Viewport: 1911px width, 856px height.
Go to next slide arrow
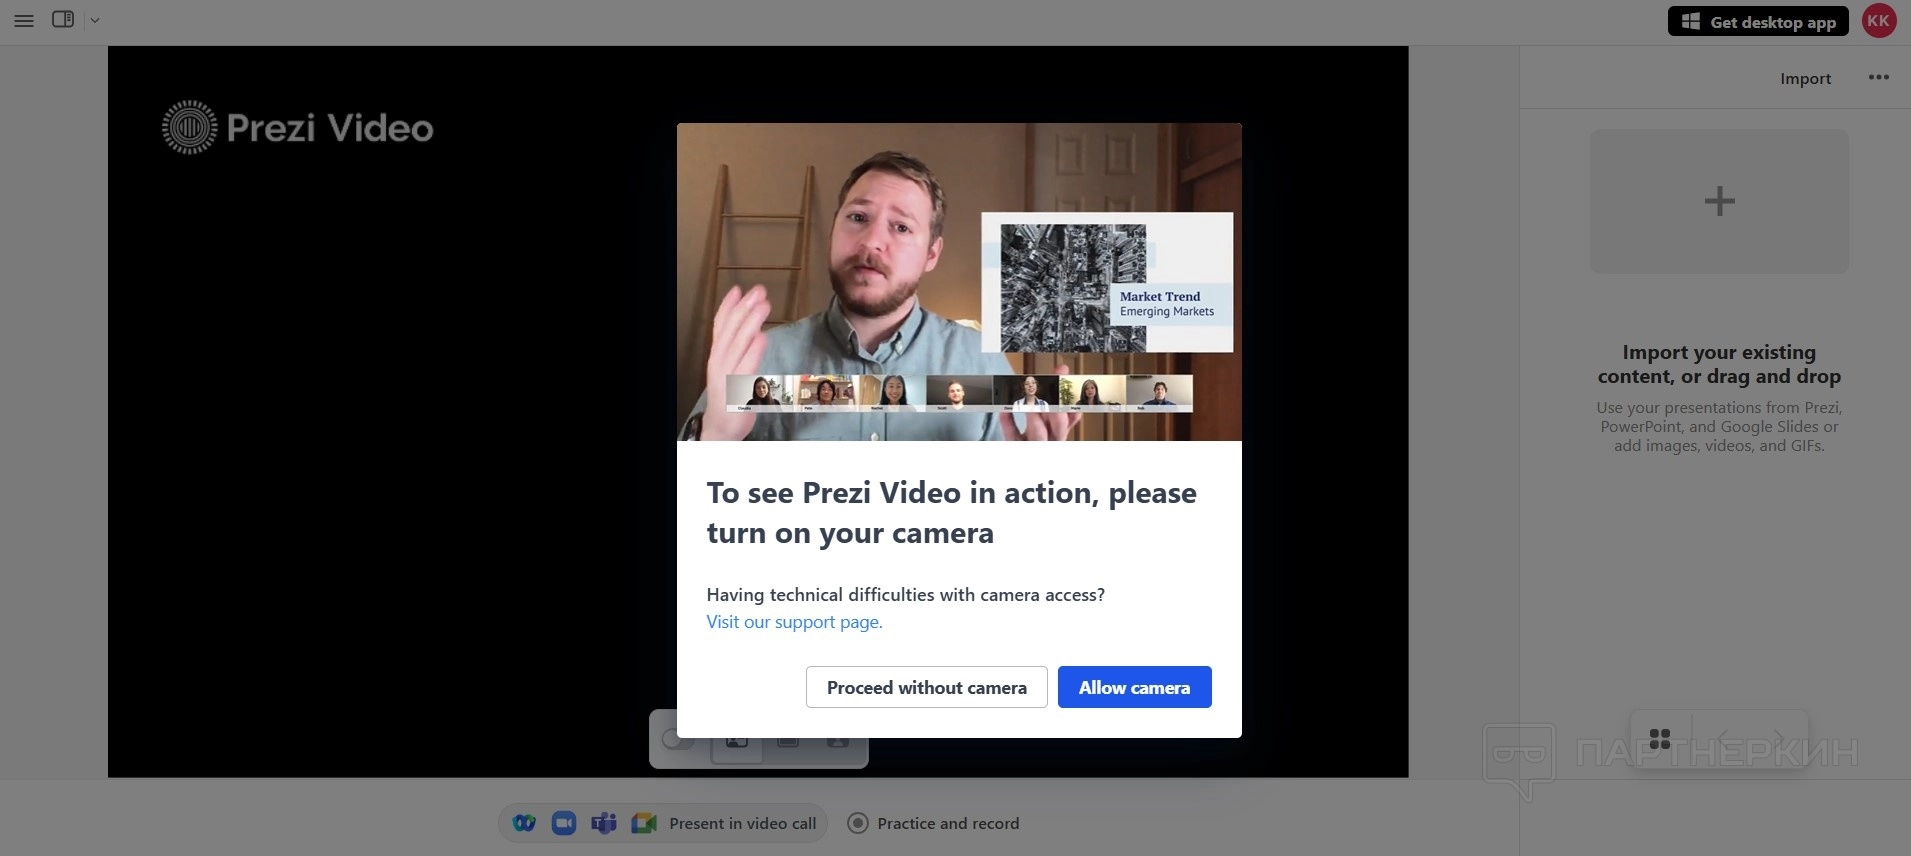pos(1778,739)
